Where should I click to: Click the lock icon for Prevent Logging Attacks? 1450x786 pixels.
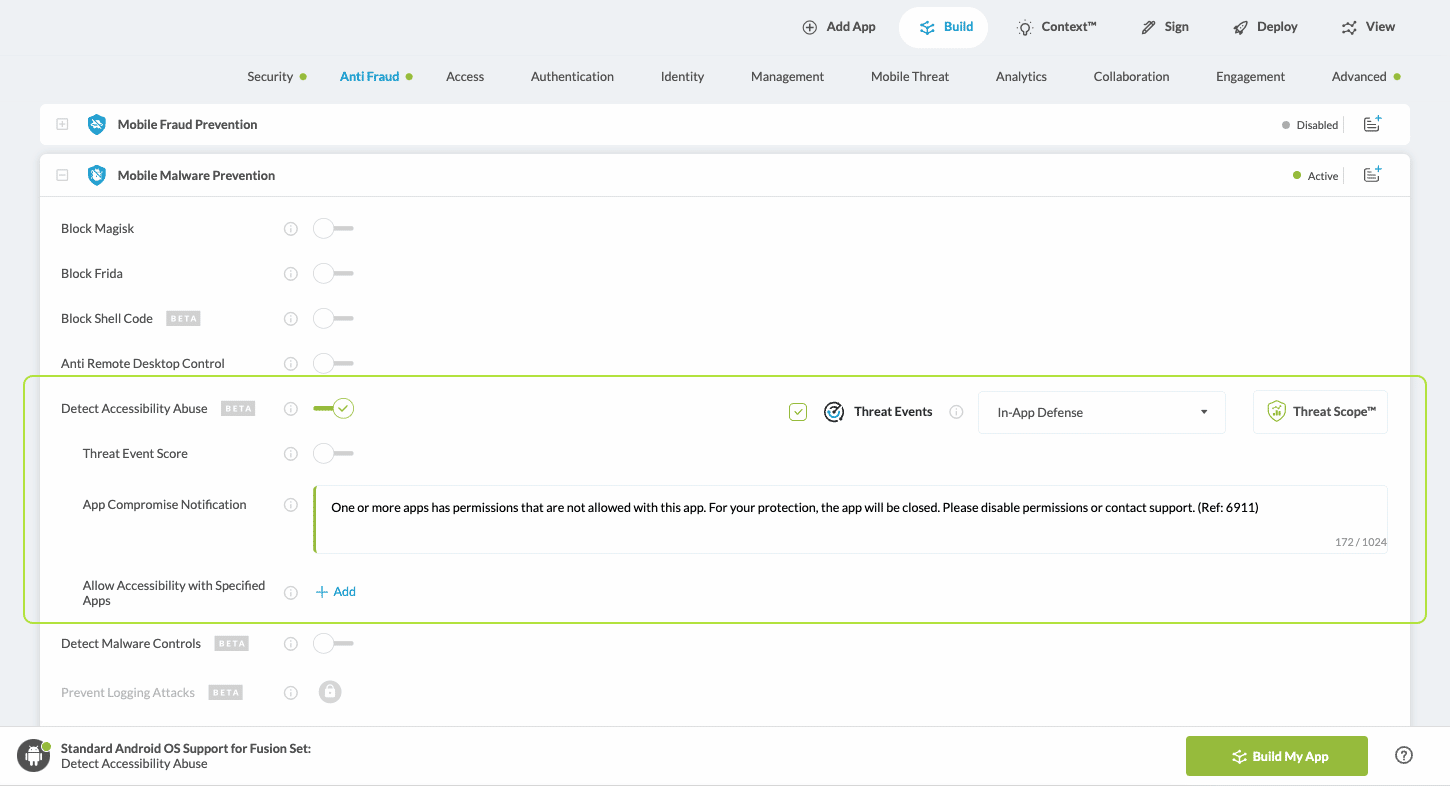click(330, 692)
